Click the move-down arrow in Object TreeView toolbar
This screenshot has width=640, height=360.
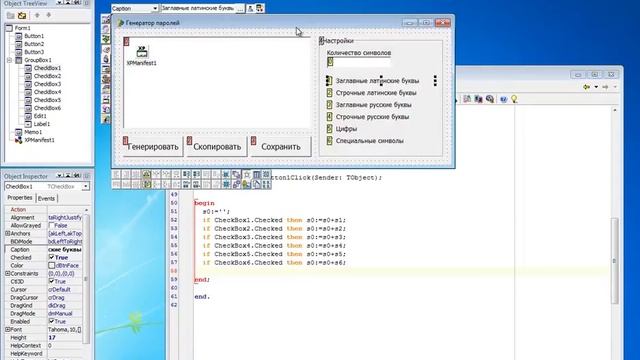point(49,16)
